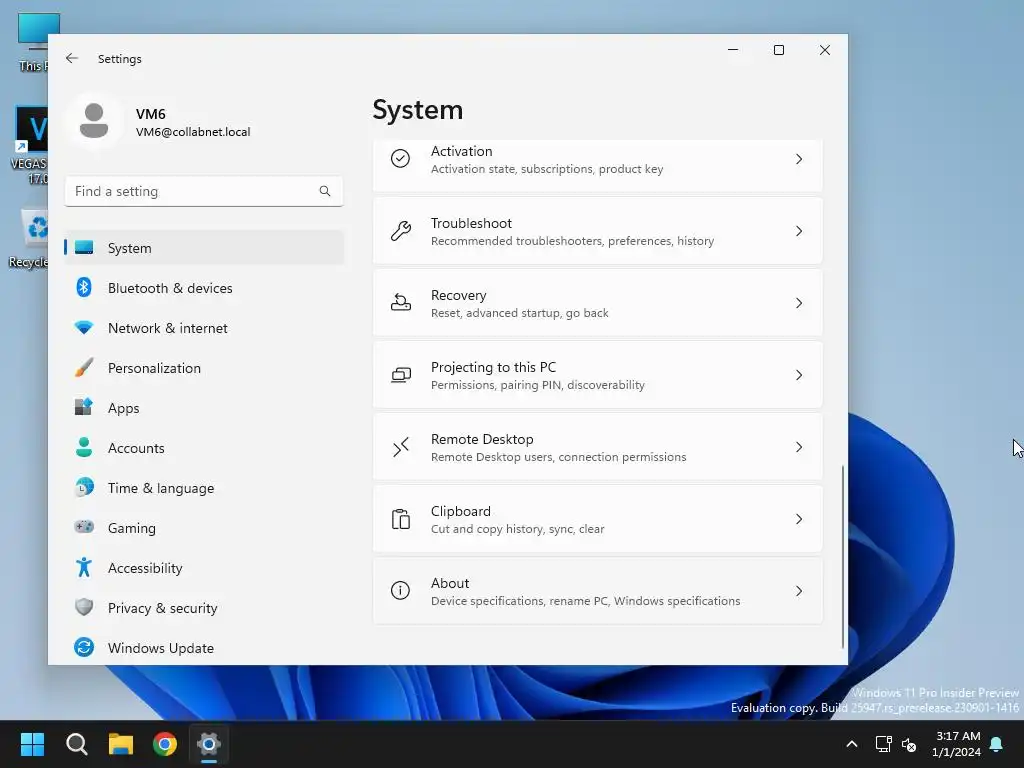The image size is (1024, 768).
Task: Click the Clipboard icon
Action: tap(400, 519)
